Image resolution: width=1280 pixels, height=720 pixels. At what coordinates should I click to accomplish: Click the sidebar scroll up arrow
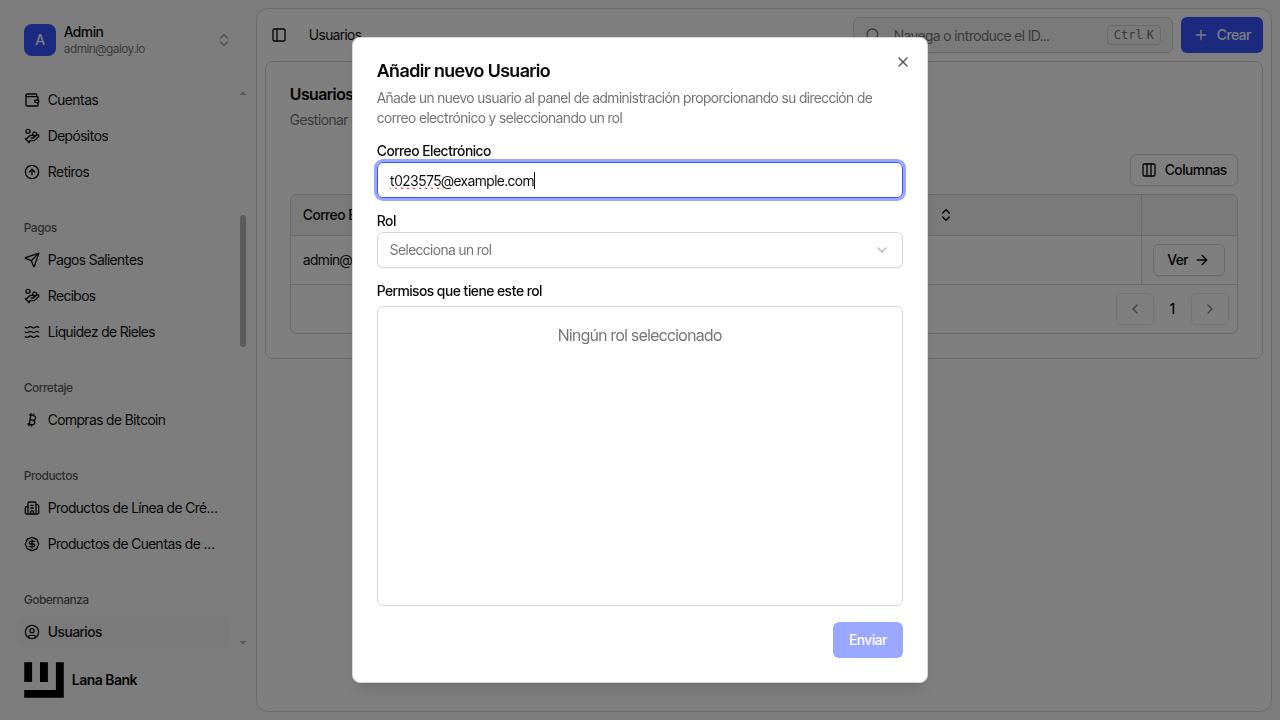tap(243, 95)
